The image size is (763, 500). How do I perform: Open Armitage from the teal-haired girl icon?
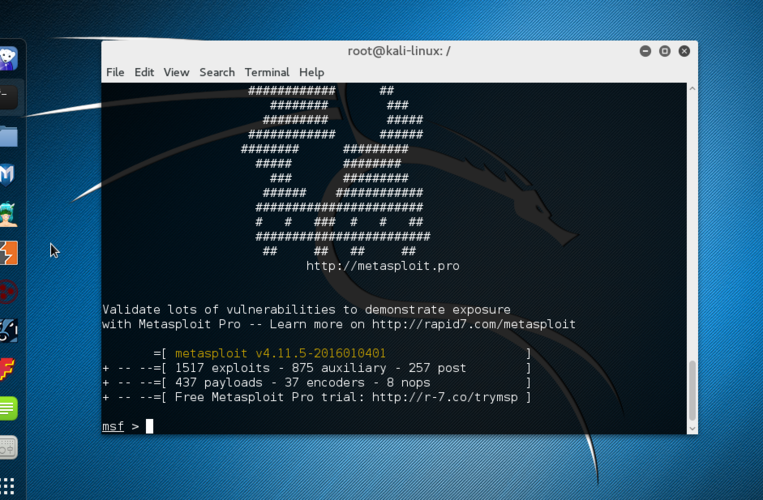(8, 214)
